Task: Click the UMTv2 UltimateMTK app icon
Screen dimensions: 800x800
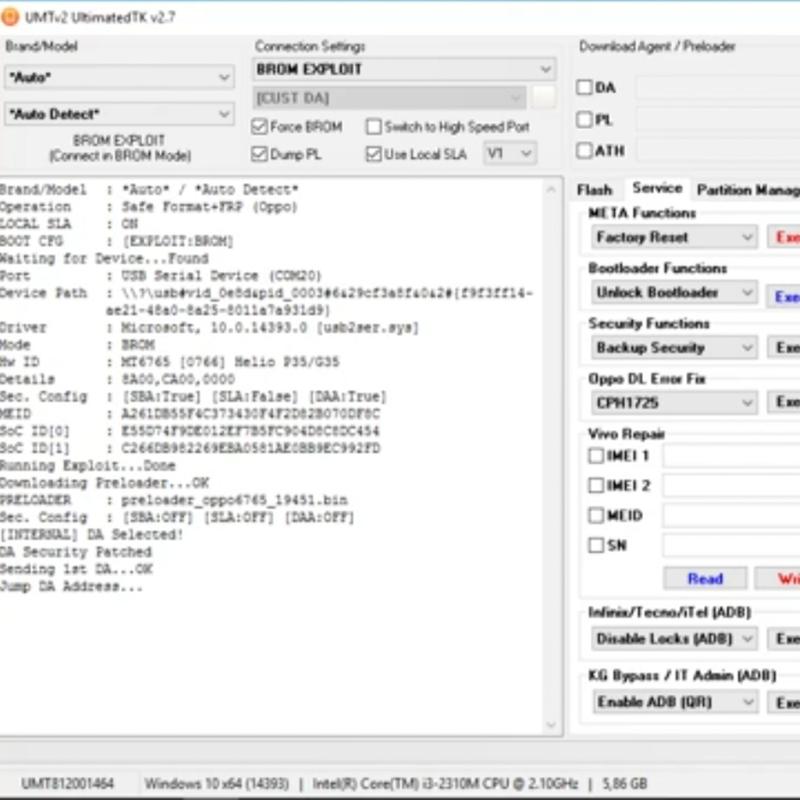Action: tap(10, 17)
